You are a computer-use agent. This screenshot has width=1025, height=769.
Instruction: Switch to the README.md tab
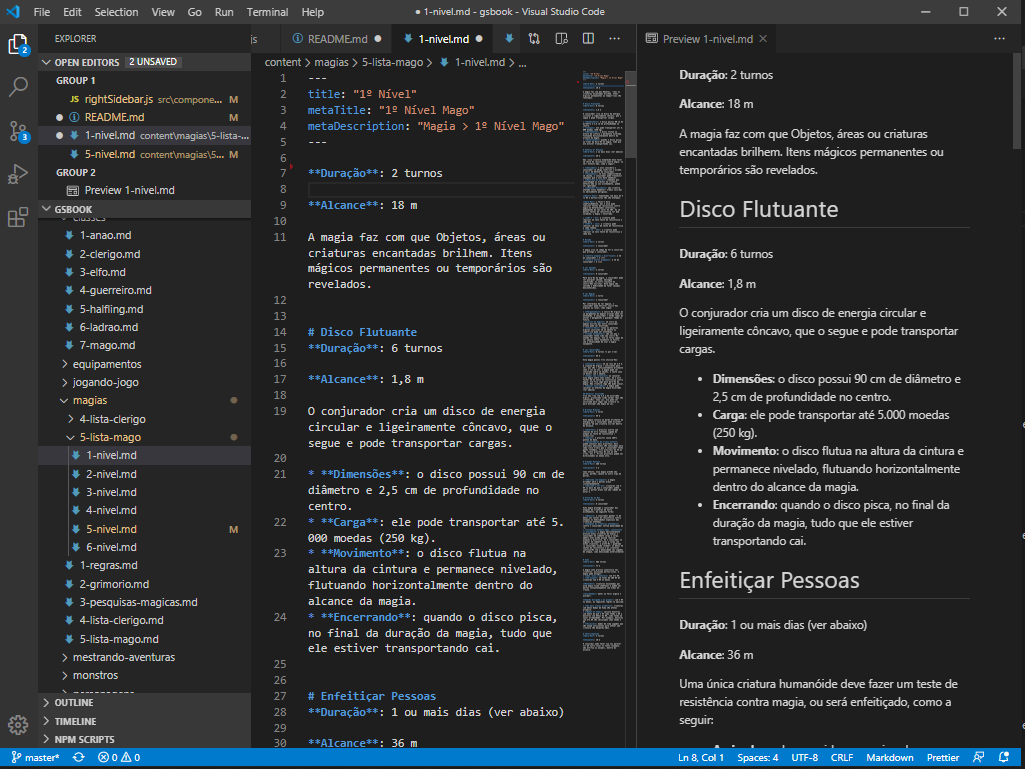336,39
